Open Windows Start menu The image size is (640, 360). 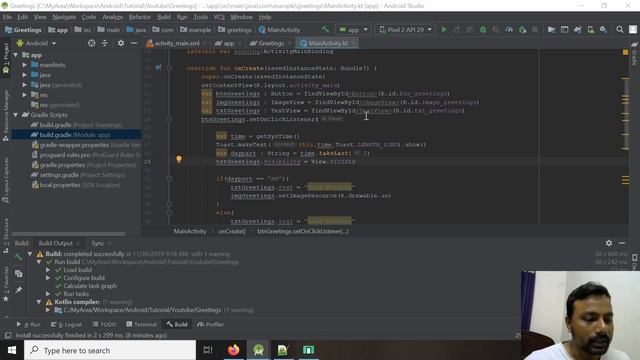12,350
